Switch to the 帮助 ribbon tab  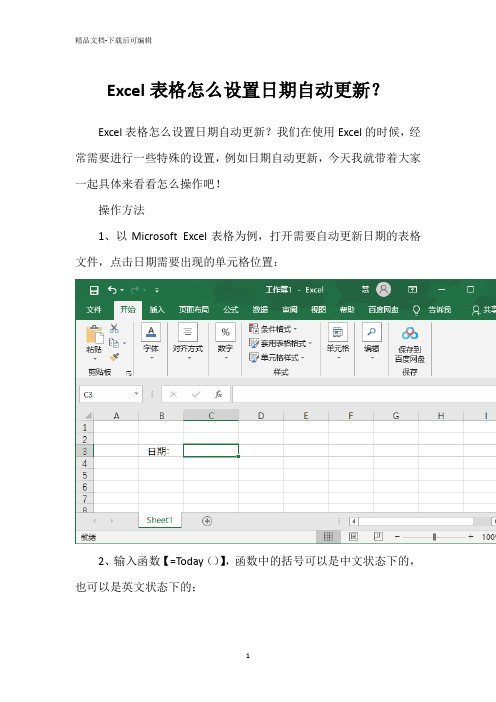[346, 309]
